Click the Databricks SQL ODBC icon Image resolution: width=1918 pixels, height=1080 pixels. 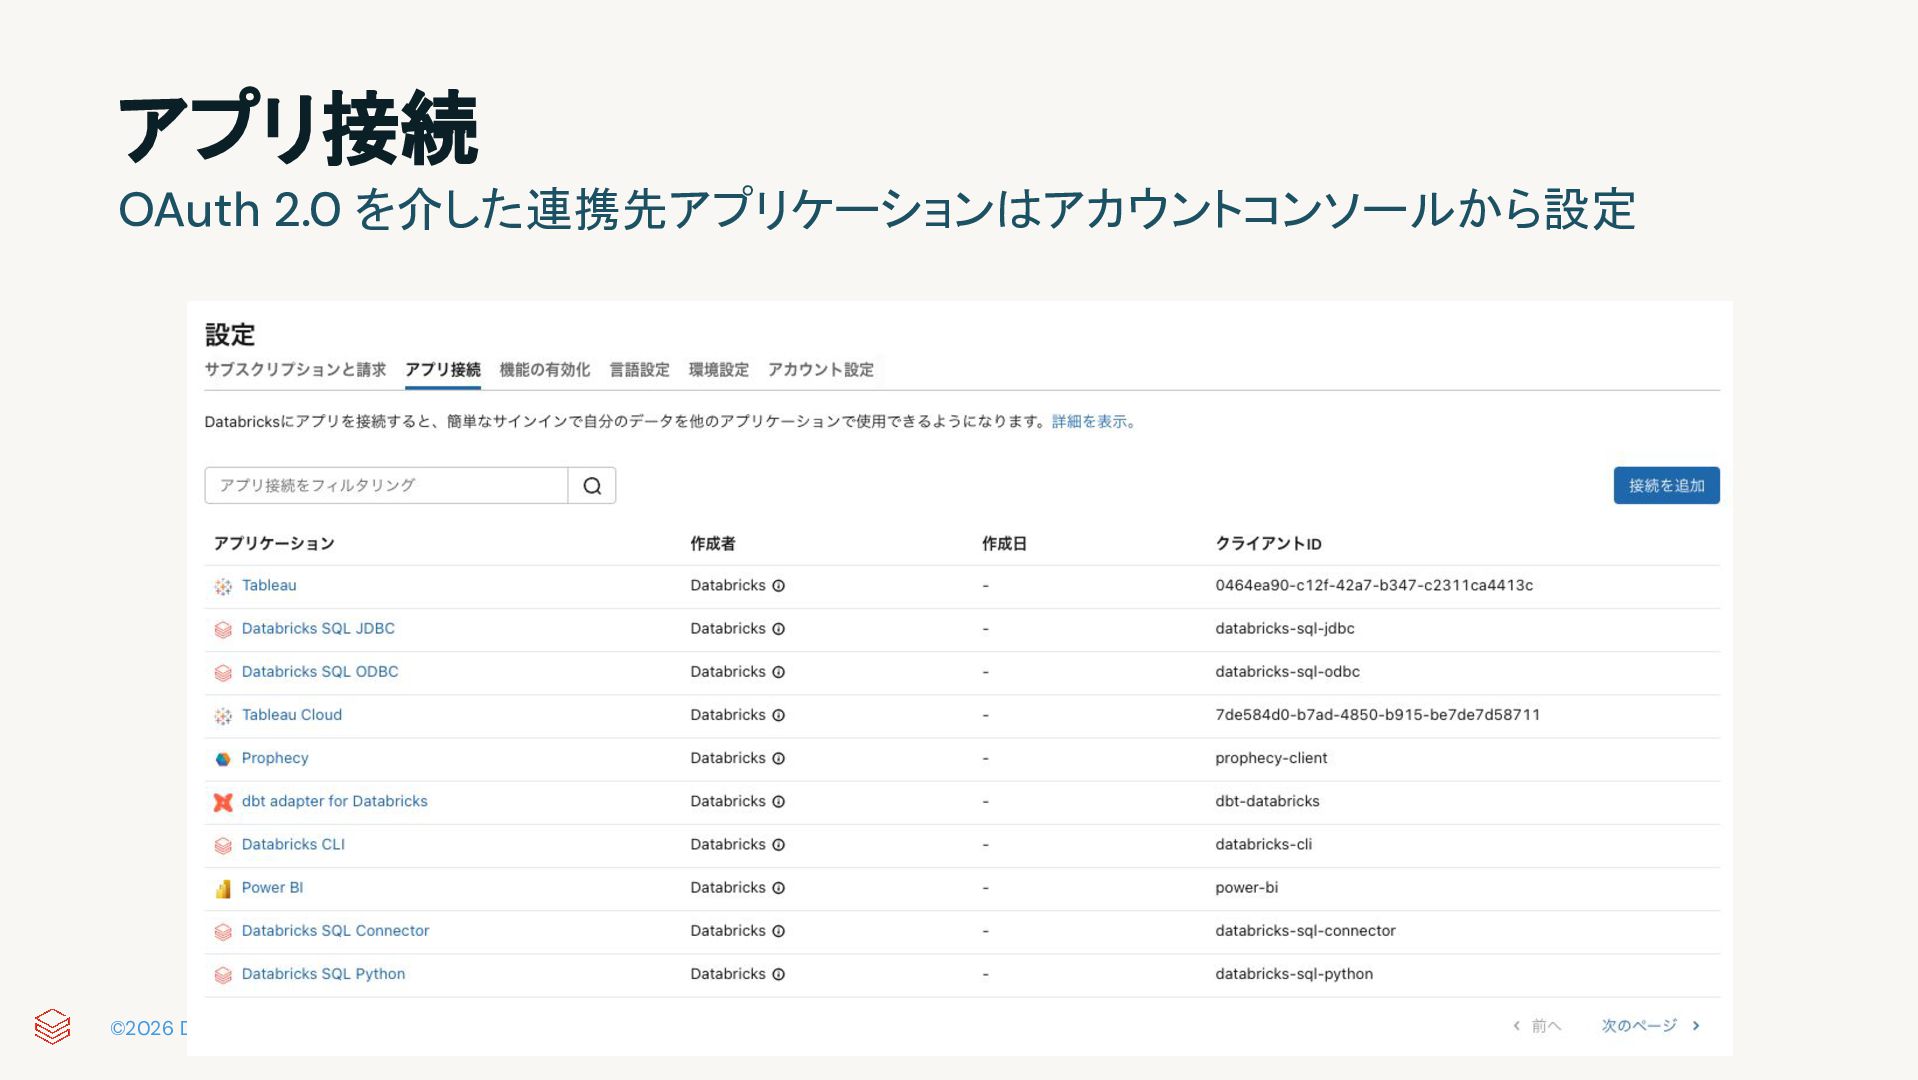(x=223, y=673)
